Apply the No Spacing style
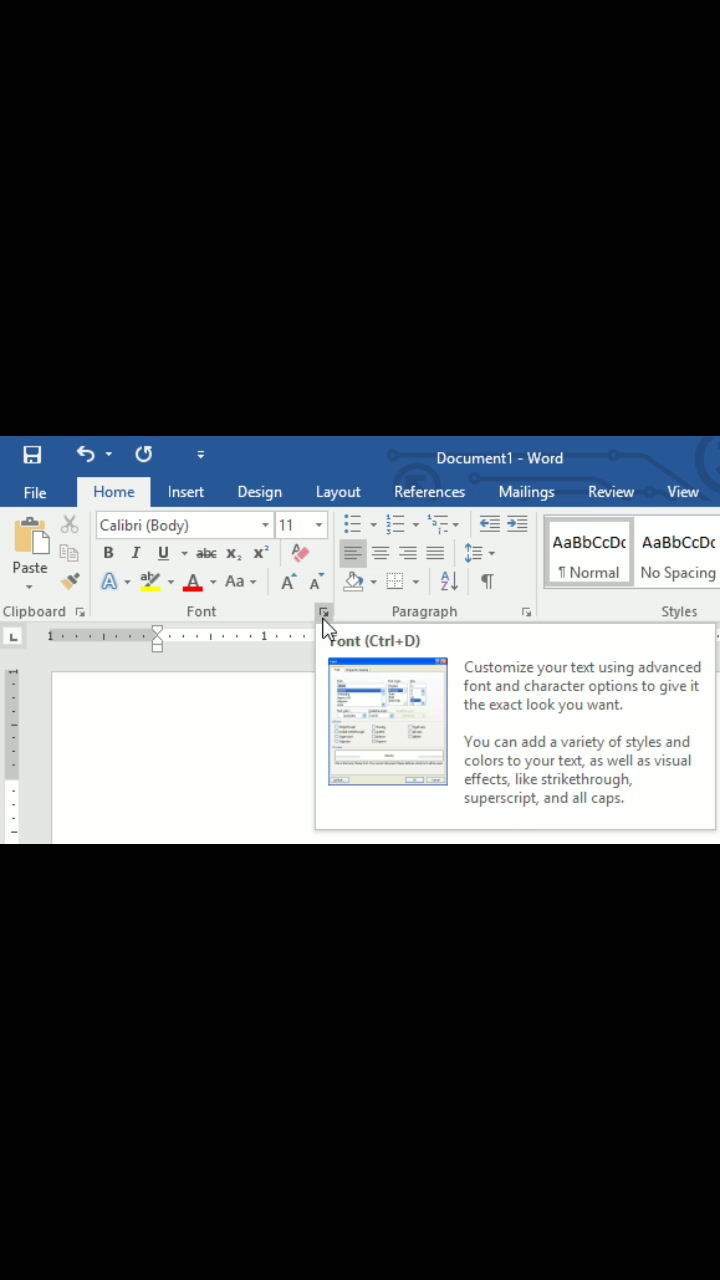 click(x=678, y=553)
